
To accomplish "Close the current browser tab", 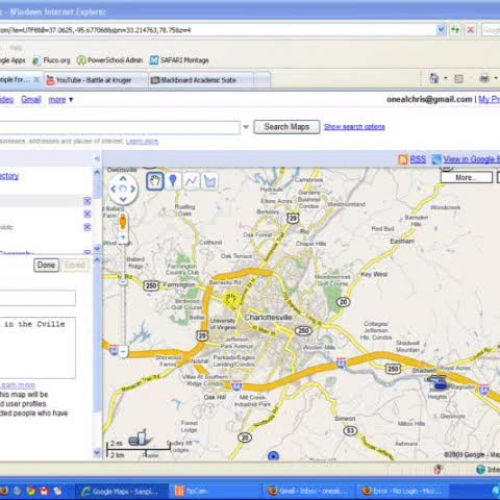I will pos(36,80).
